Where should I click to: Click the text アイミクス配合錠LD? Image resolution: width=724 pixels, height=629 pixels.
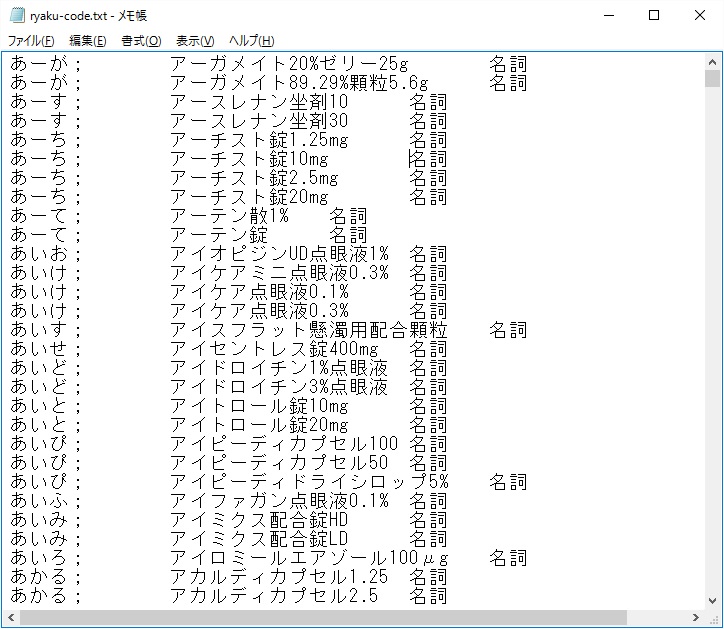[259, 539]
